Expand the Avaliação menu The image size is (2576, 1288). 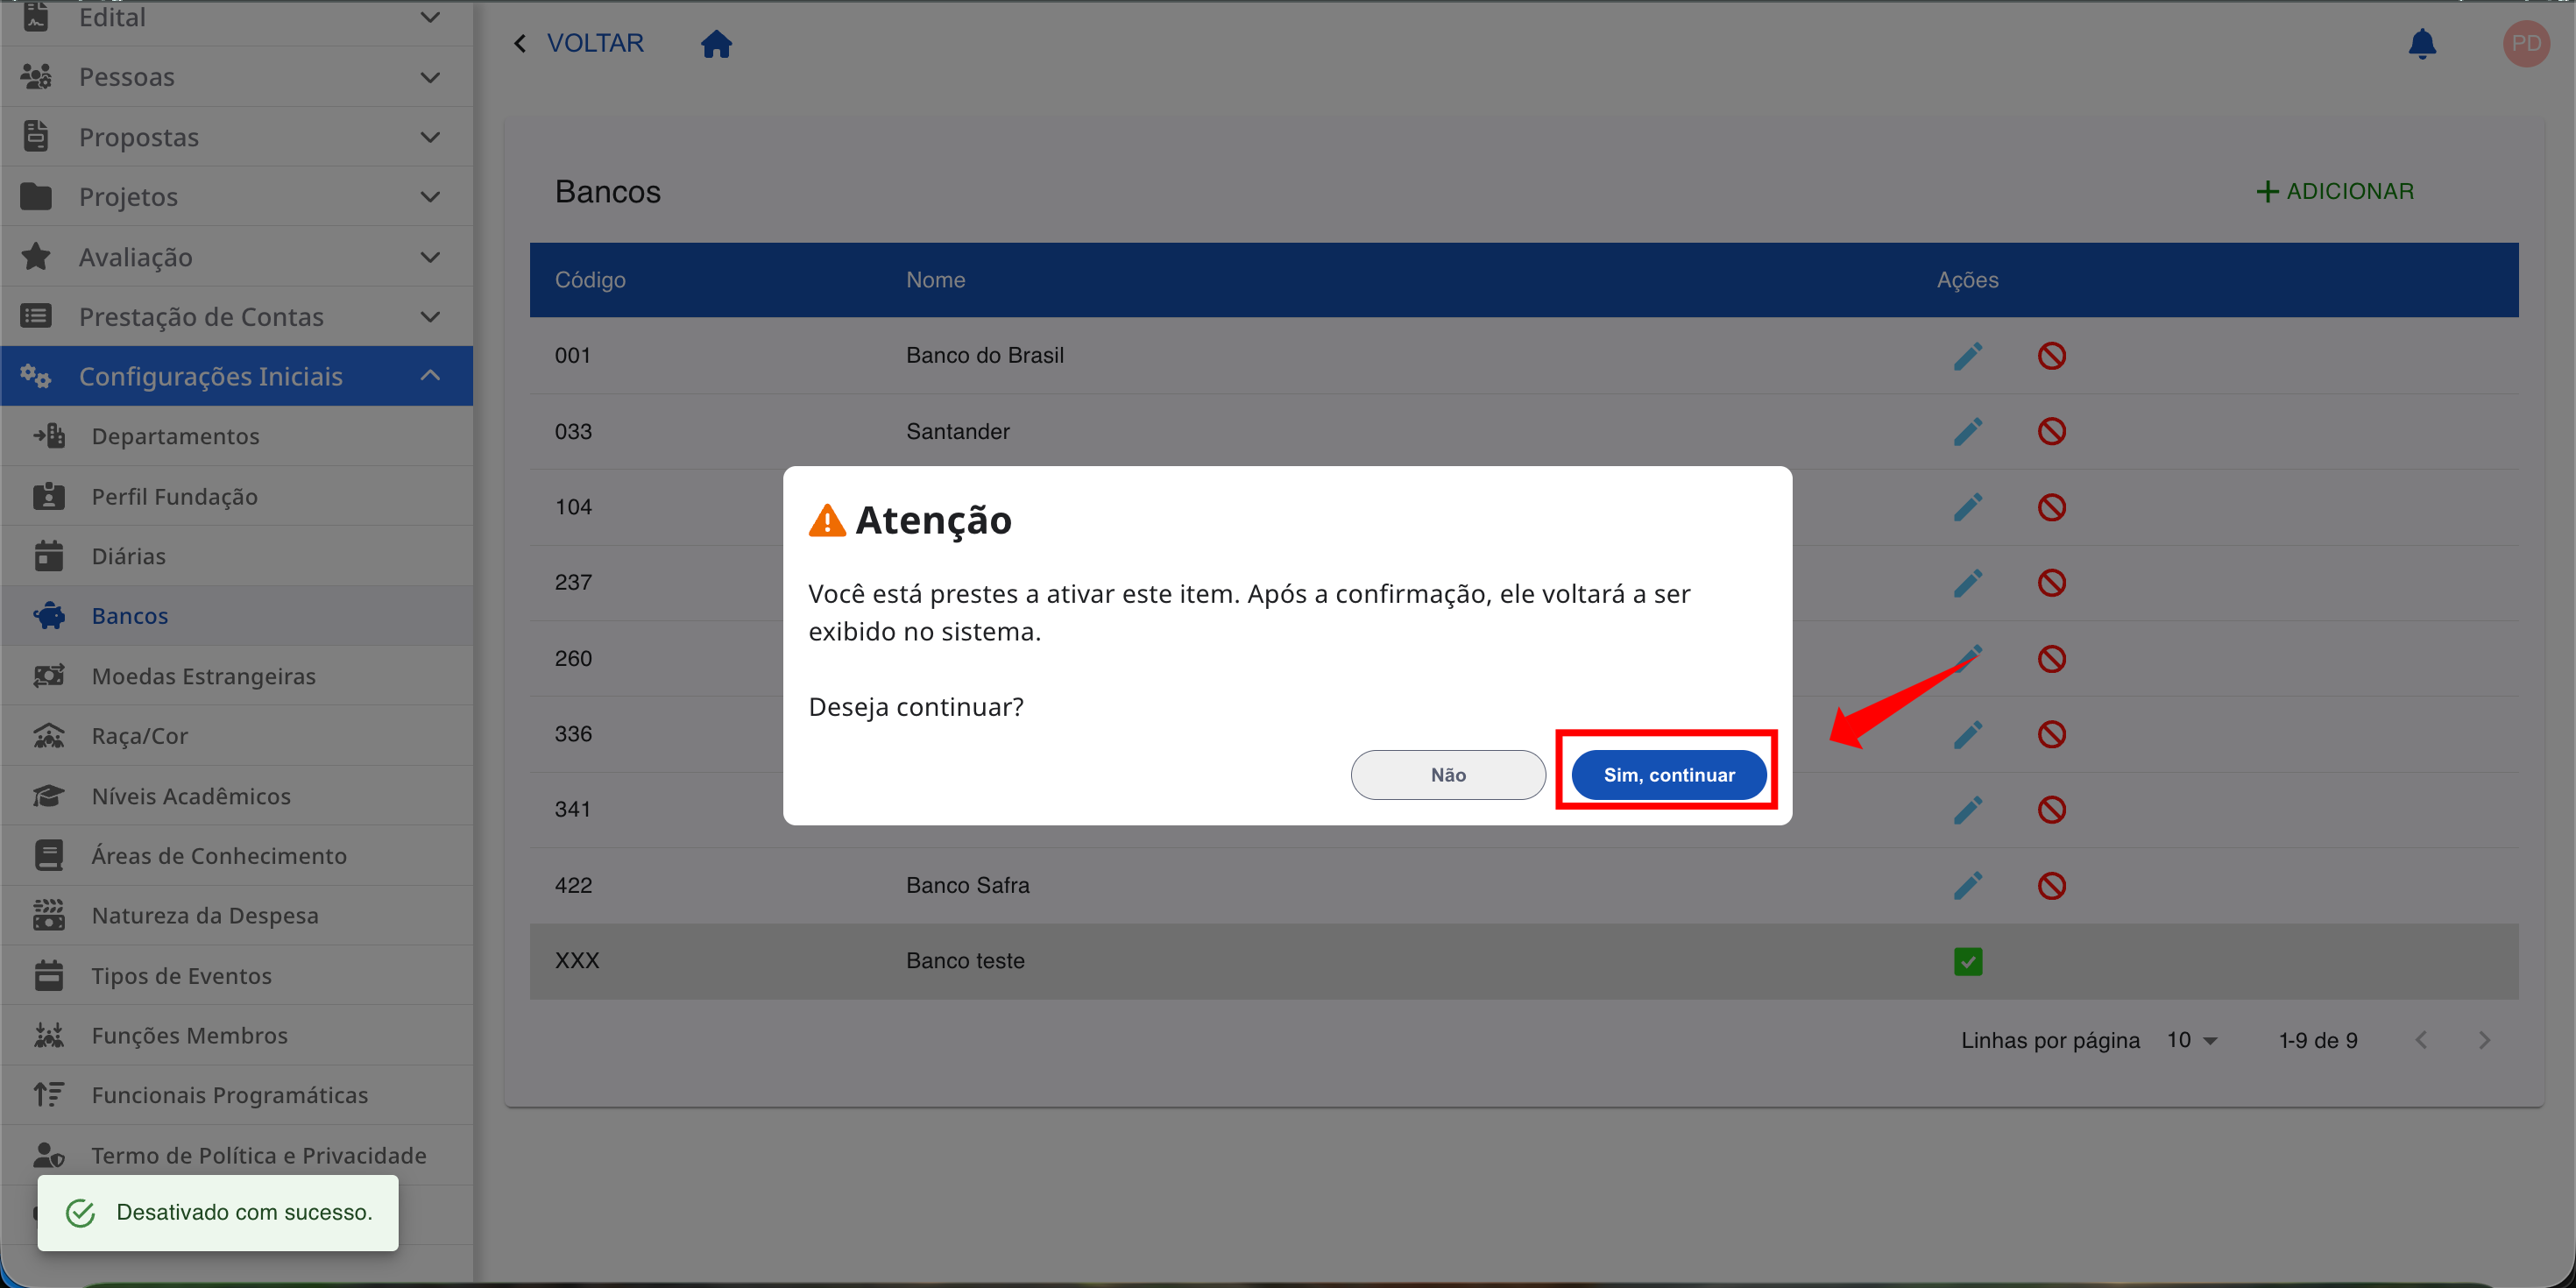[237, 257]
